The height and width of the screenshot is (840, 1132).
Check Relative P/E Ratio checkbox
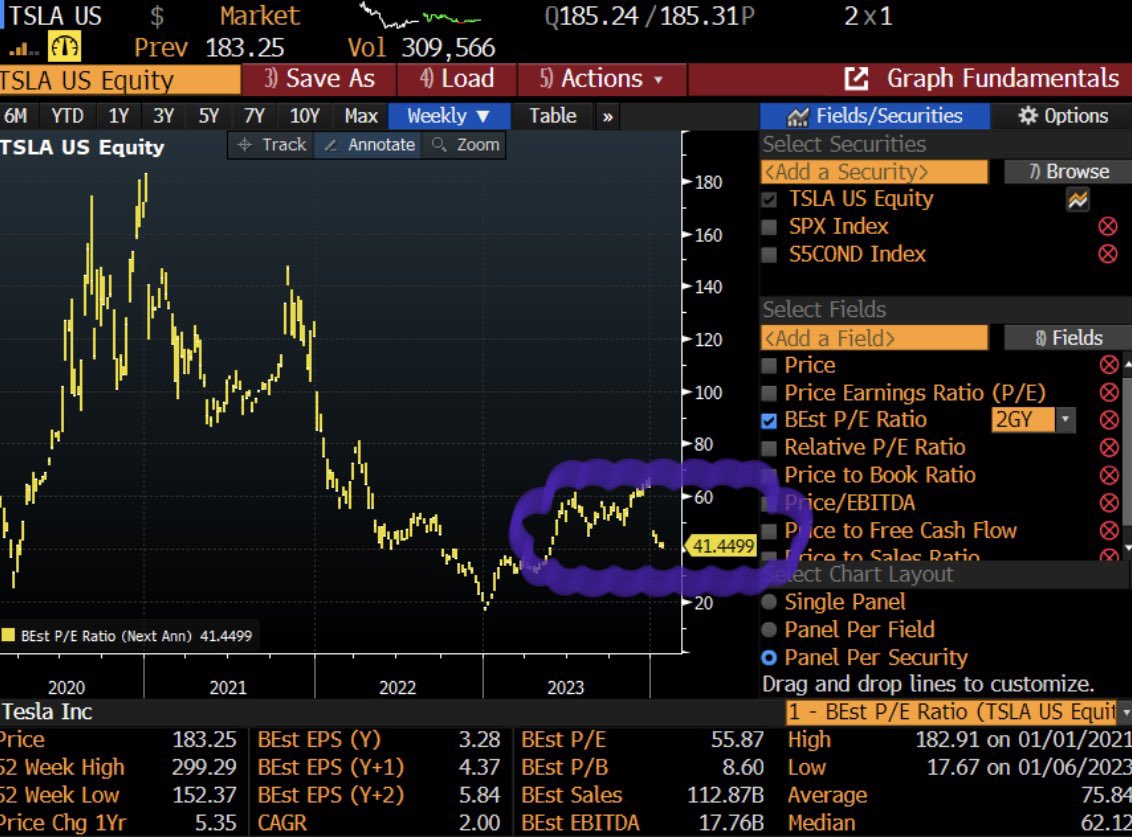(770, 448)
